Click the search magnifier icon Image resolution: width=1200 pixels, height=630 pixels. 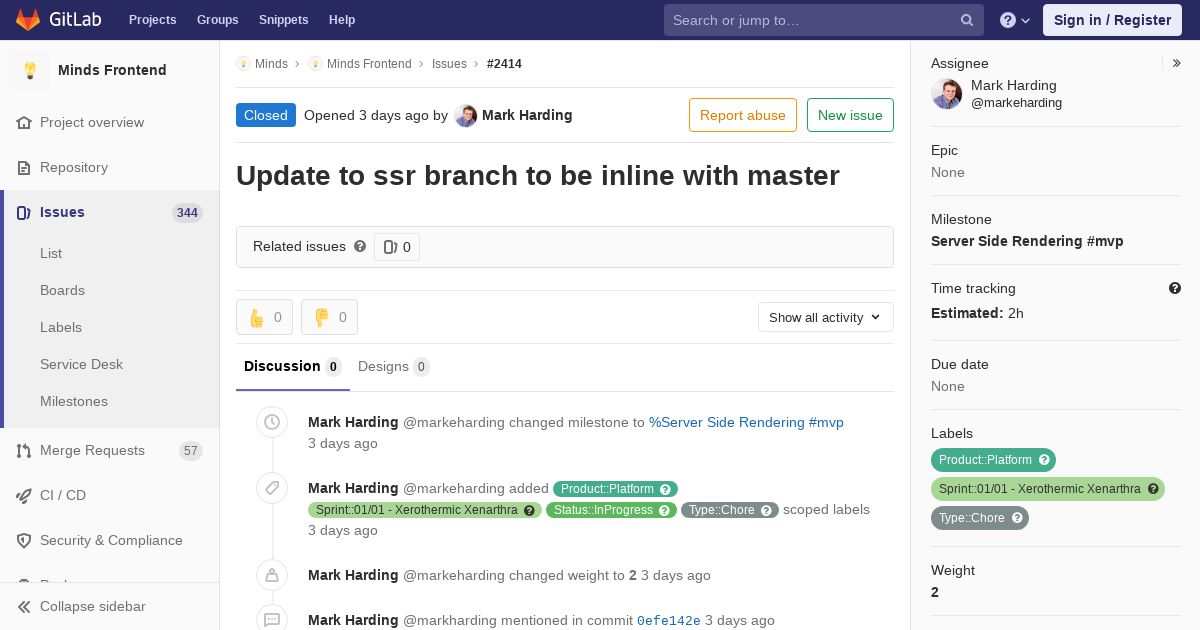point(967,20)
